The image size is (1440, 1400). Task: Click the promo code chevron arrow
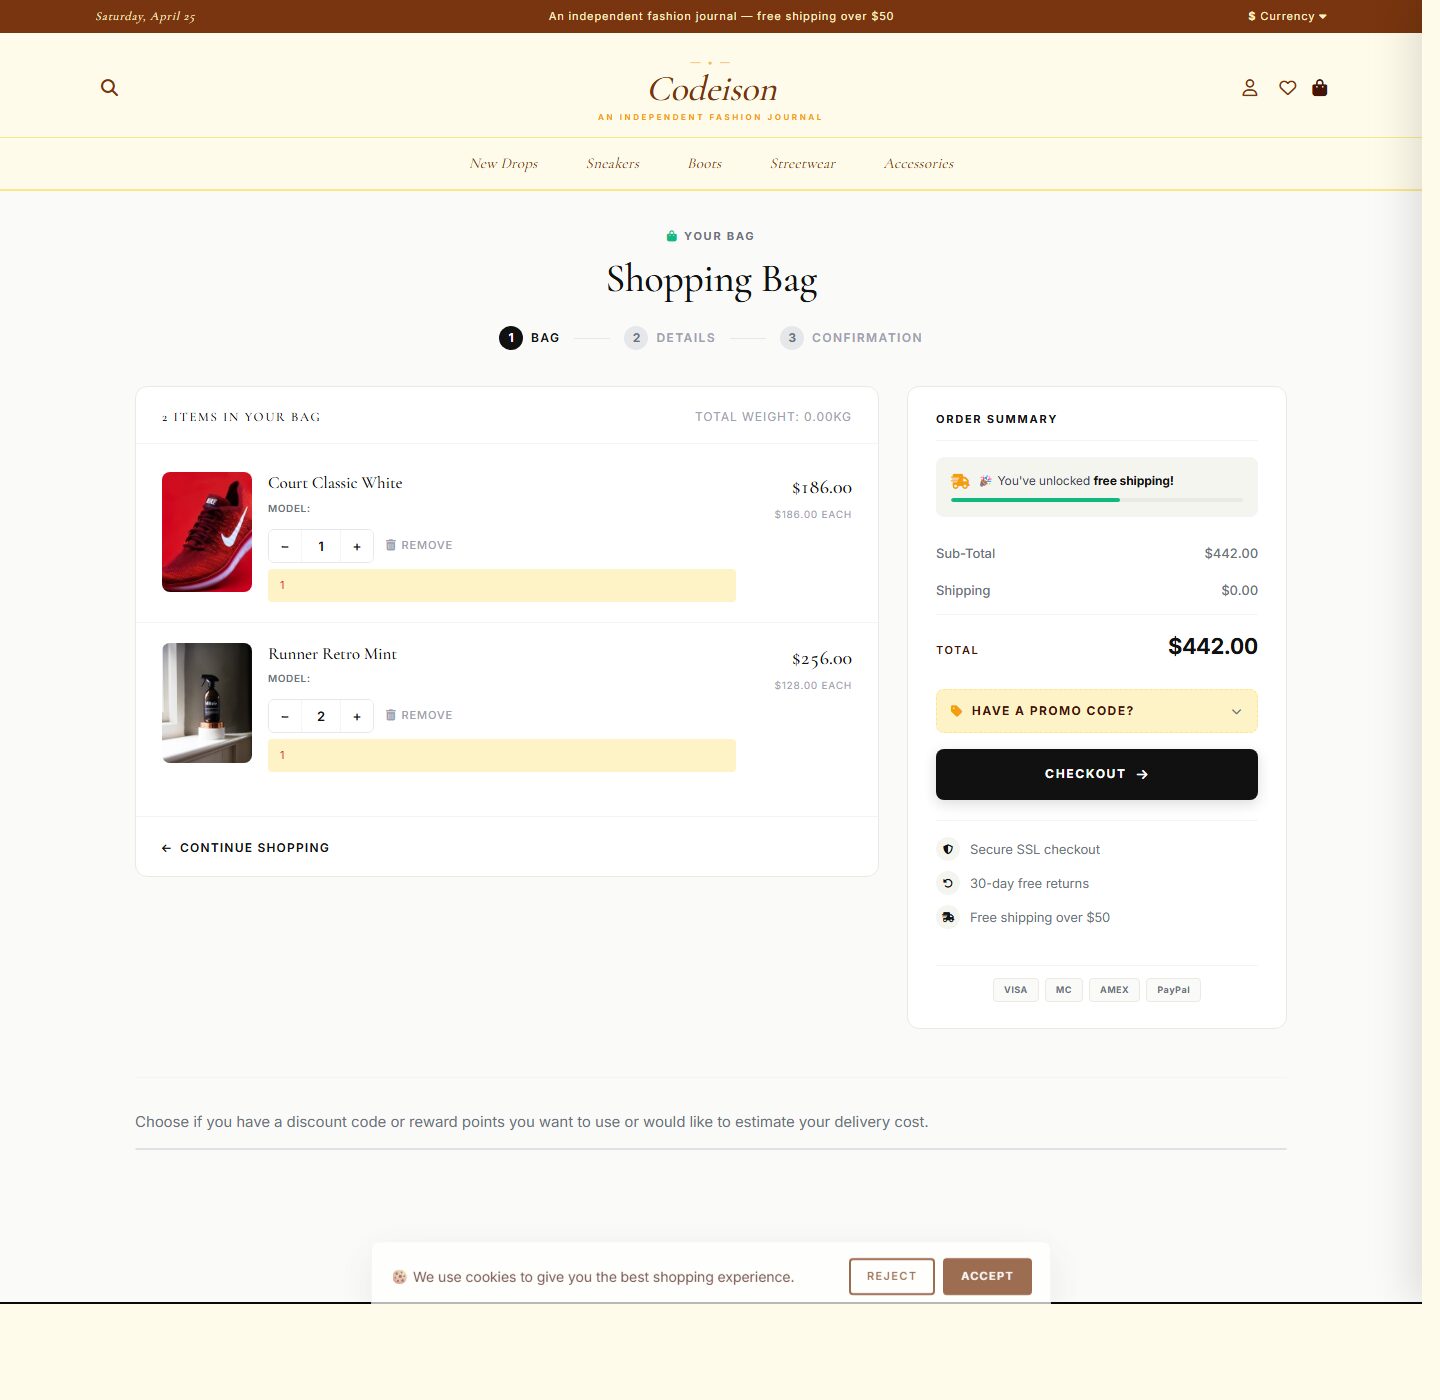click(x=1237, y=712)
